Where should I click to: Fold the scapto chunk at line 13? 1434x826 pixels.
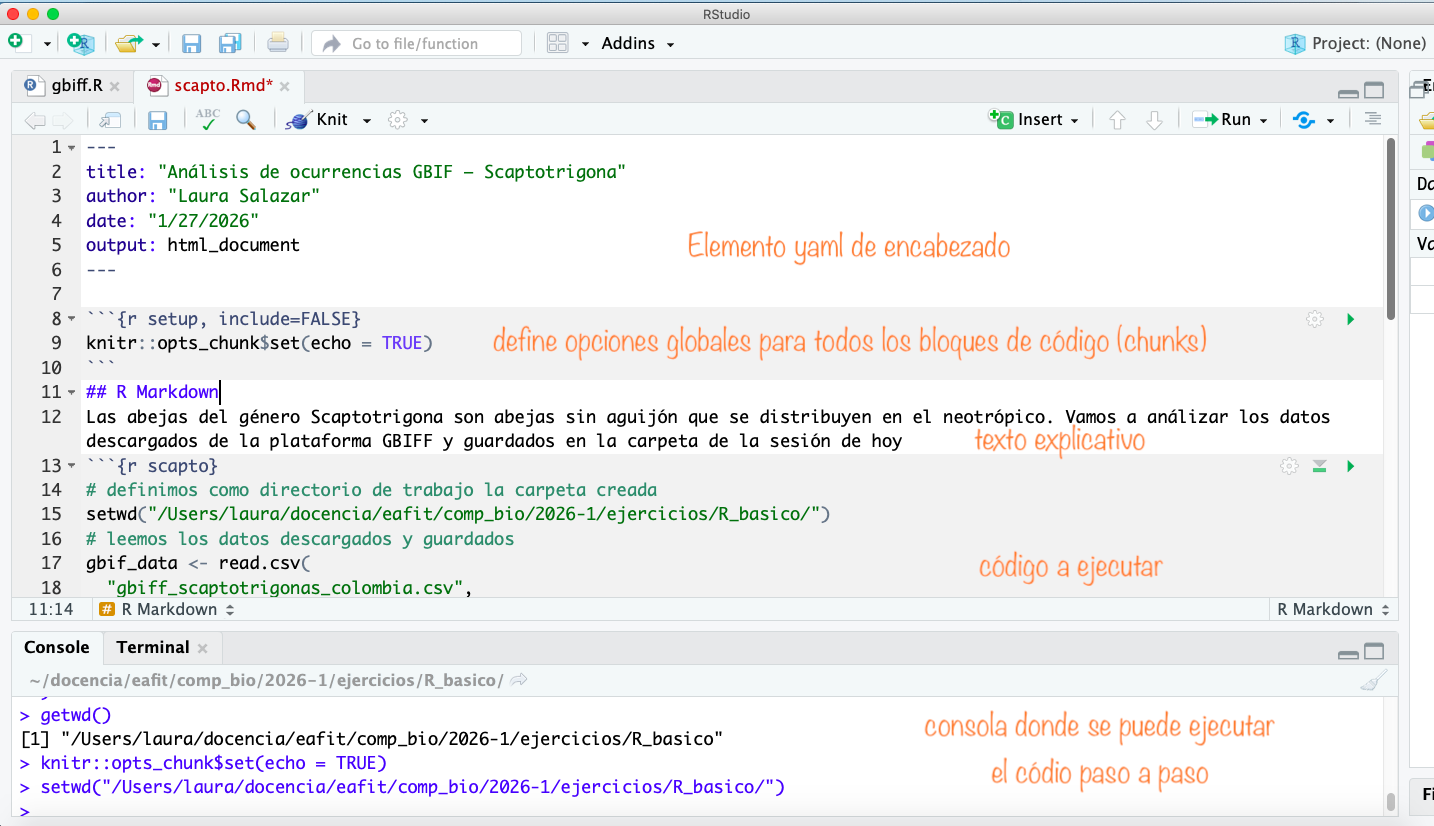[x=71, y=466]
